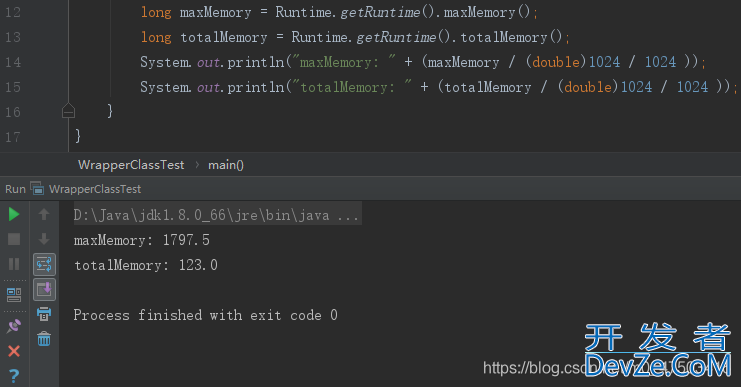Click the Pause output icon

(14, 264)
